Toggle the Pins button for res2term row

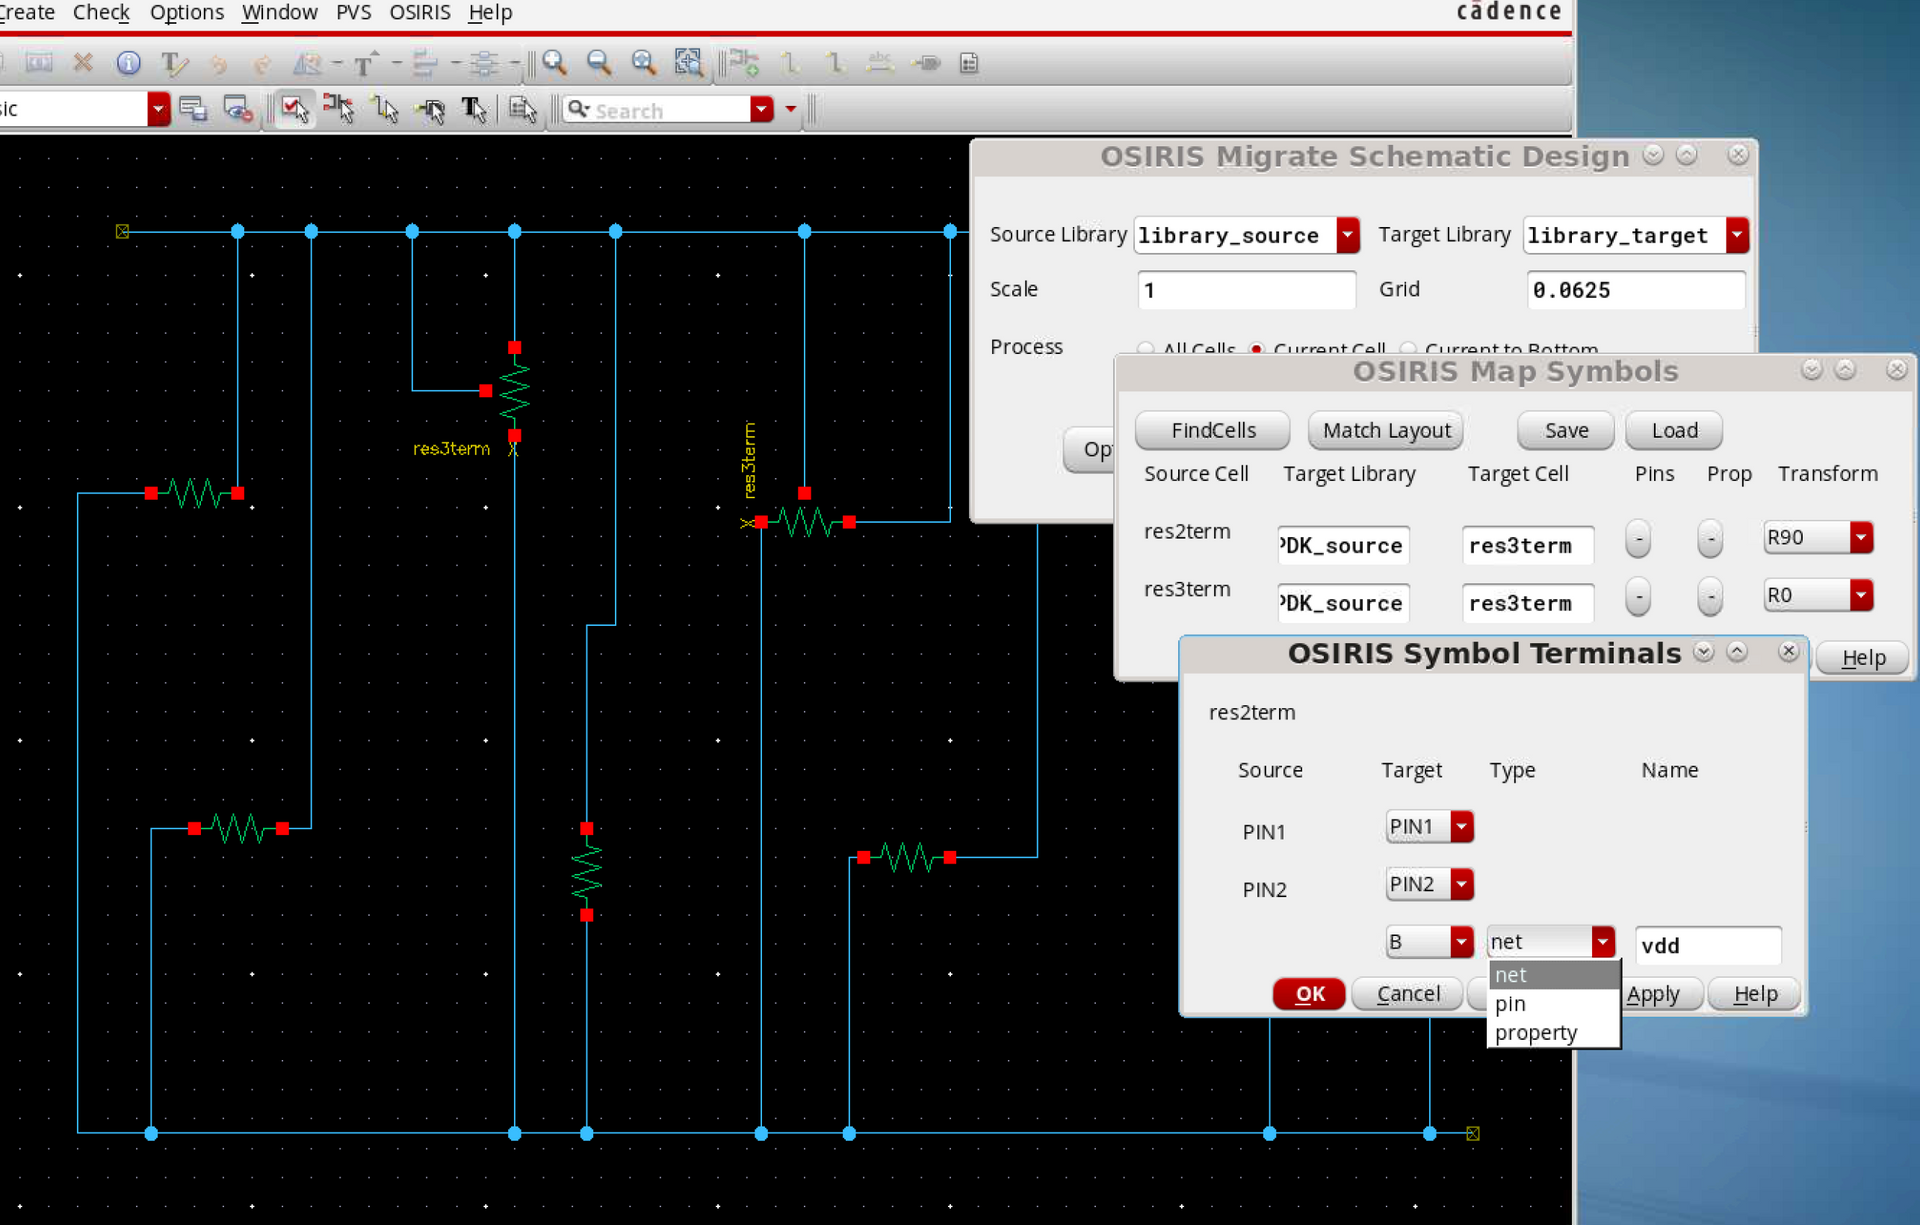pos(1638,539)
